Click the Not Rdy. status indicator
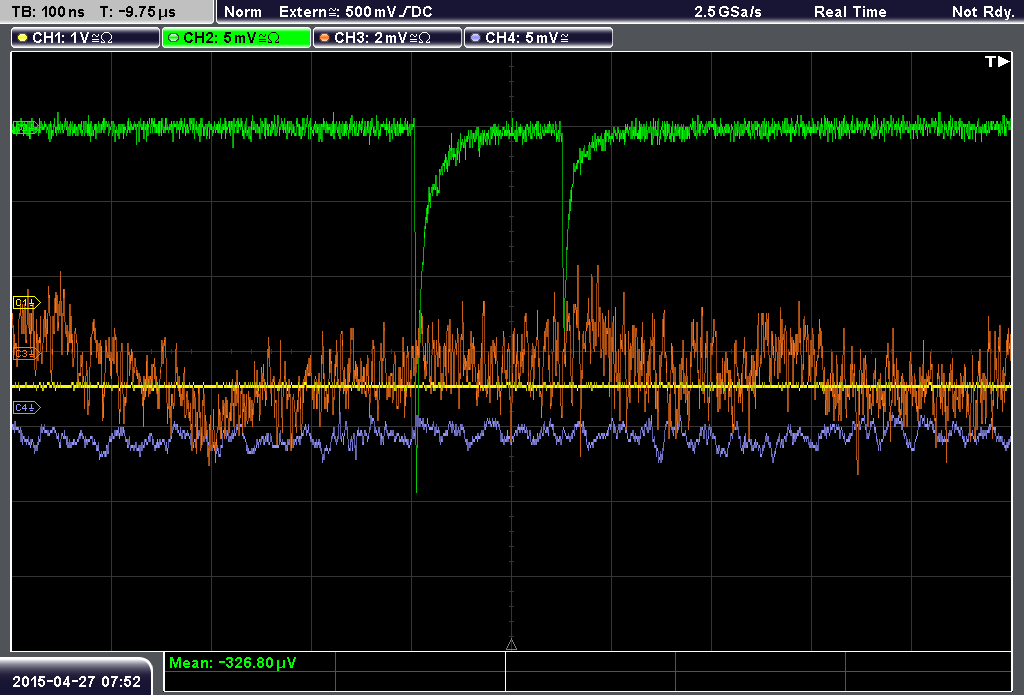Viewport: 1024px width, 695px height. pos(983,12)
